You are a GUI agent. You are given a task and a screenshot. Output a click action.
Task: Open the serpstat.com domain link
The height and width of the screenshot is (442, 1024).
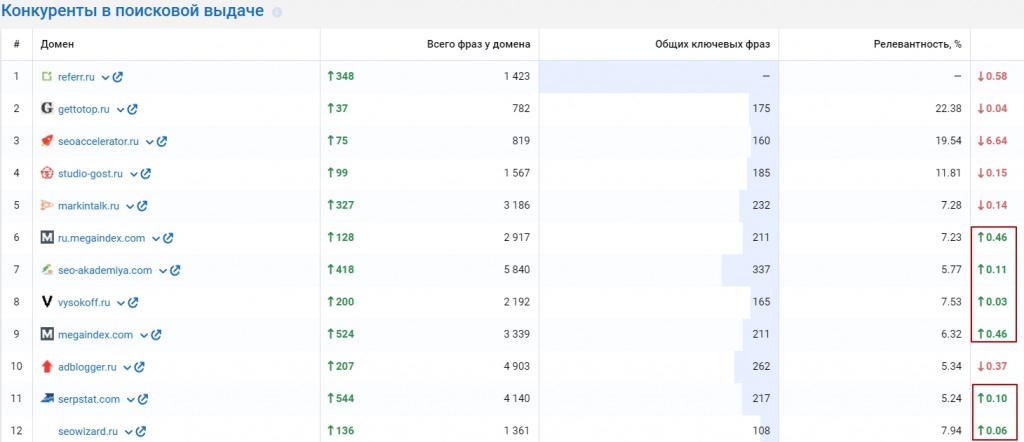pyautogui.click(x=89, y=399)
